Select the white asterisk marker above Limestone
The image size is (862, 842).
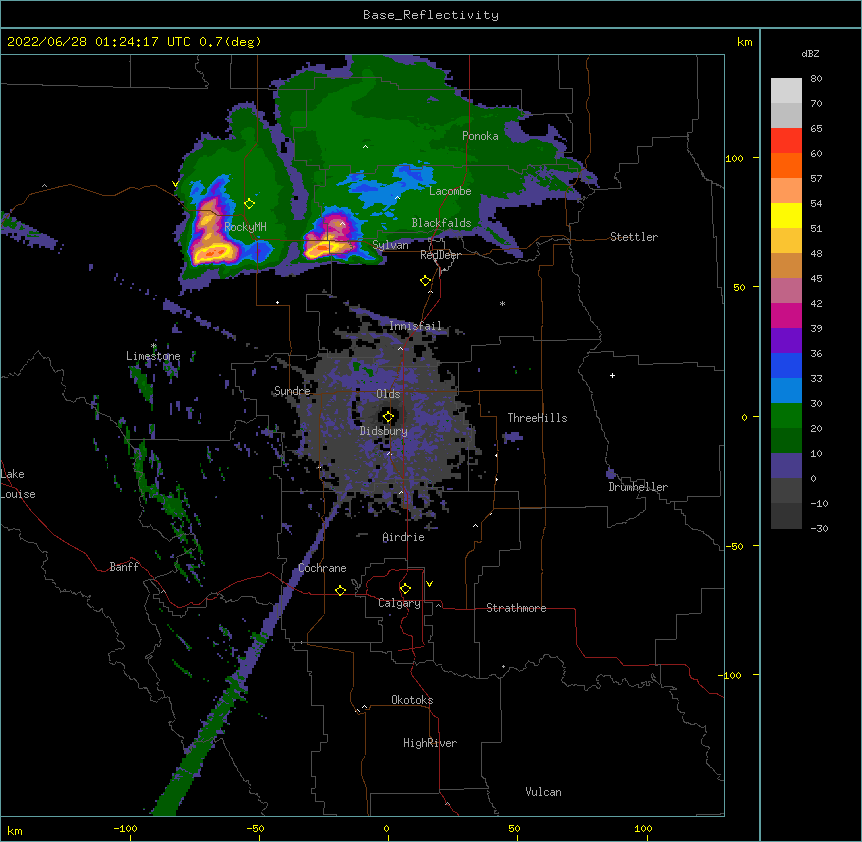pyautogui.click(x=153, y=347)
